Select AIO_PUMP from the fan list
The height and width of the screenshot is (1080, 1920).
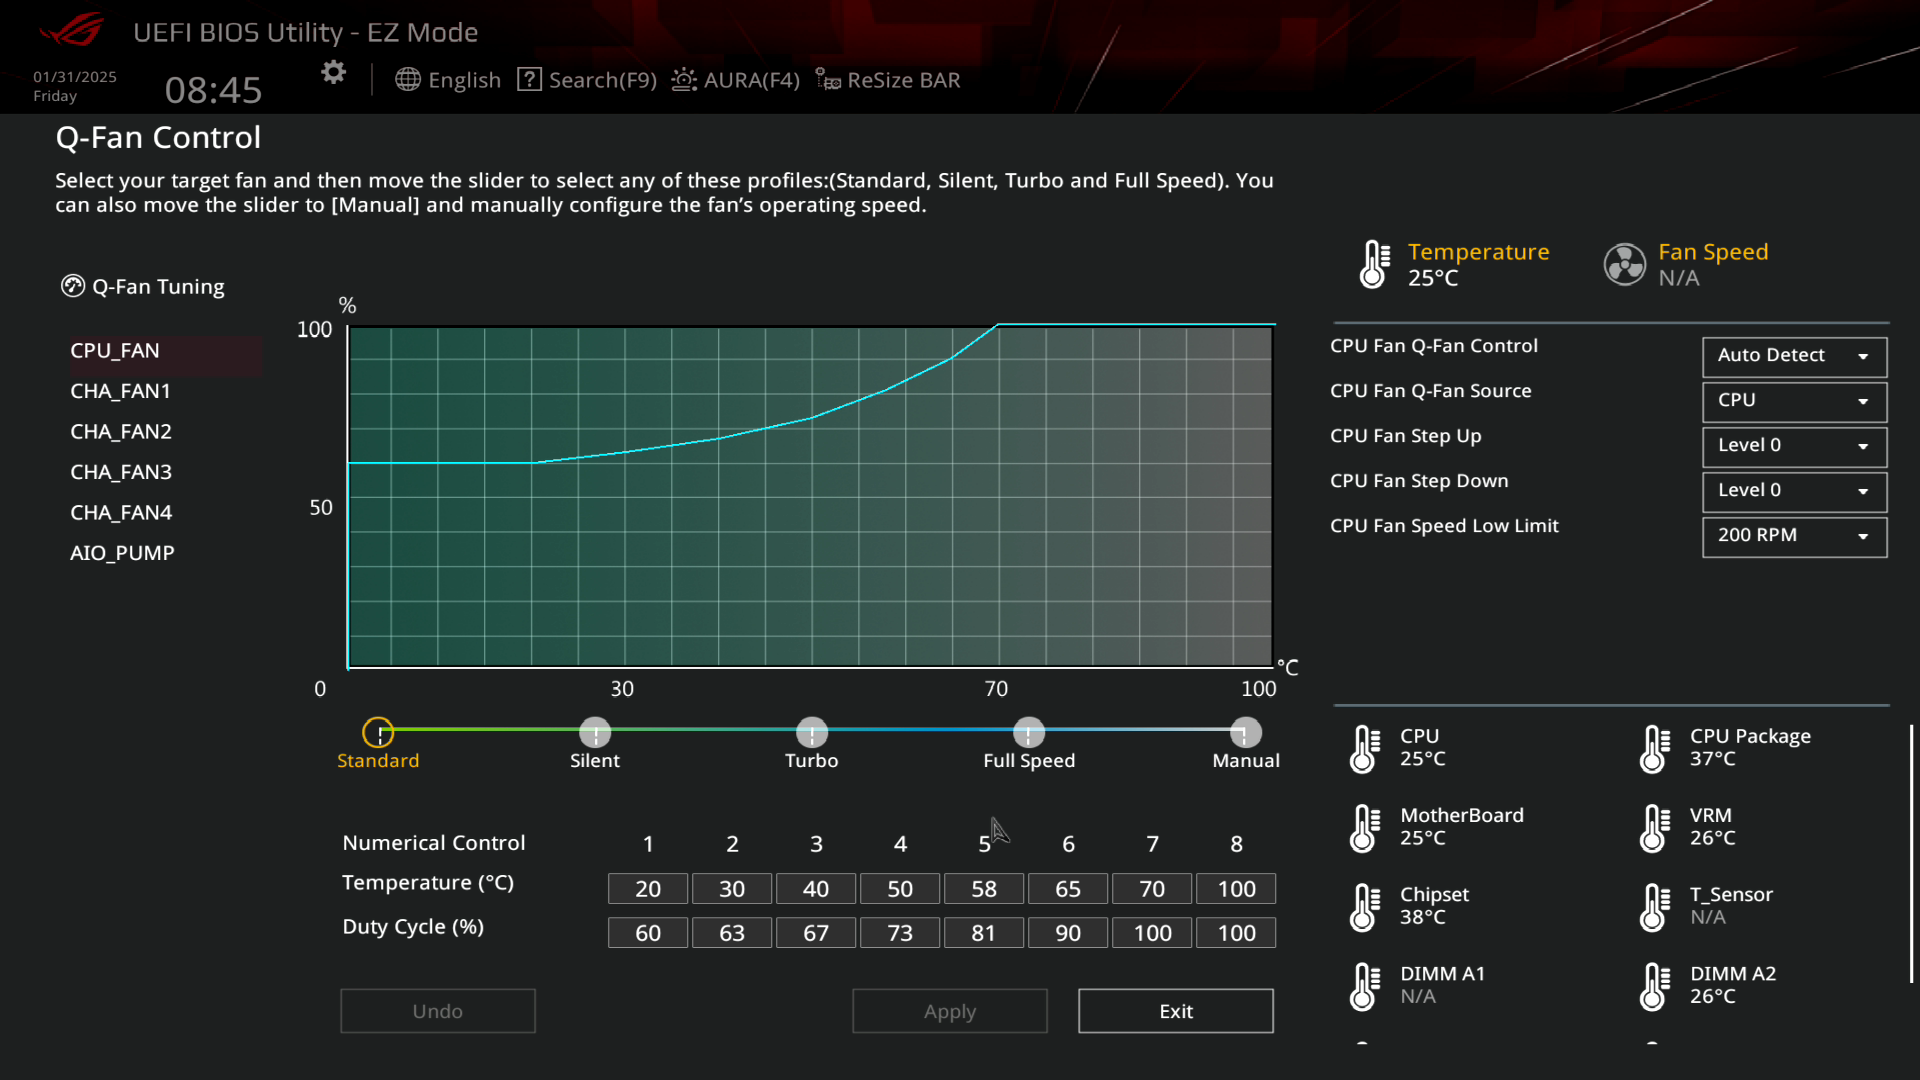click(x=120, y=551)
